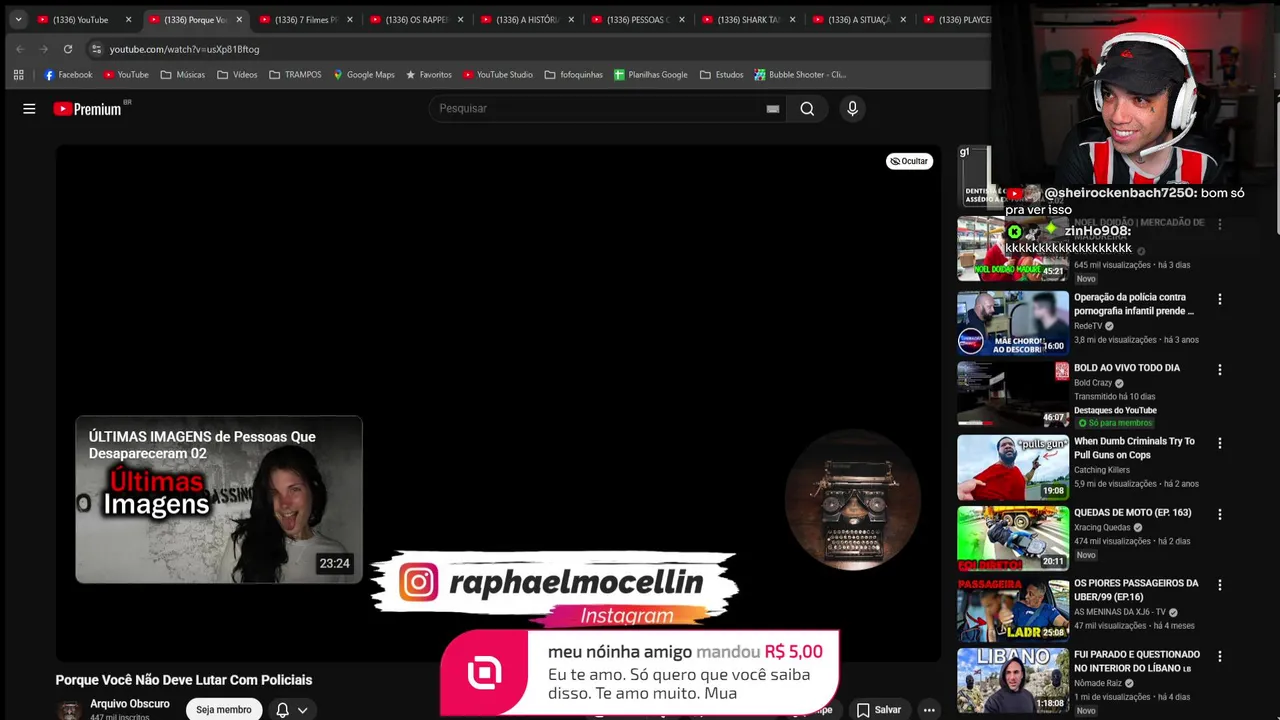1280x720 pixels.
Task: Click typewriter channel end-screen circle
Action: 852,500
